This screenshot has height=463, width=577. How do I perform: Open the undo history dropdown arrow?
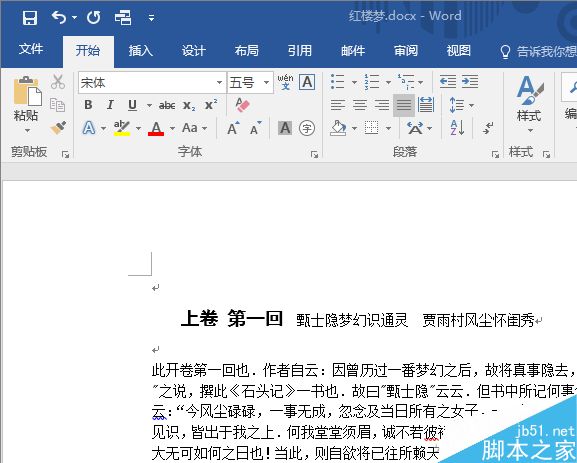pyautogui.click(x=74, y=17)
